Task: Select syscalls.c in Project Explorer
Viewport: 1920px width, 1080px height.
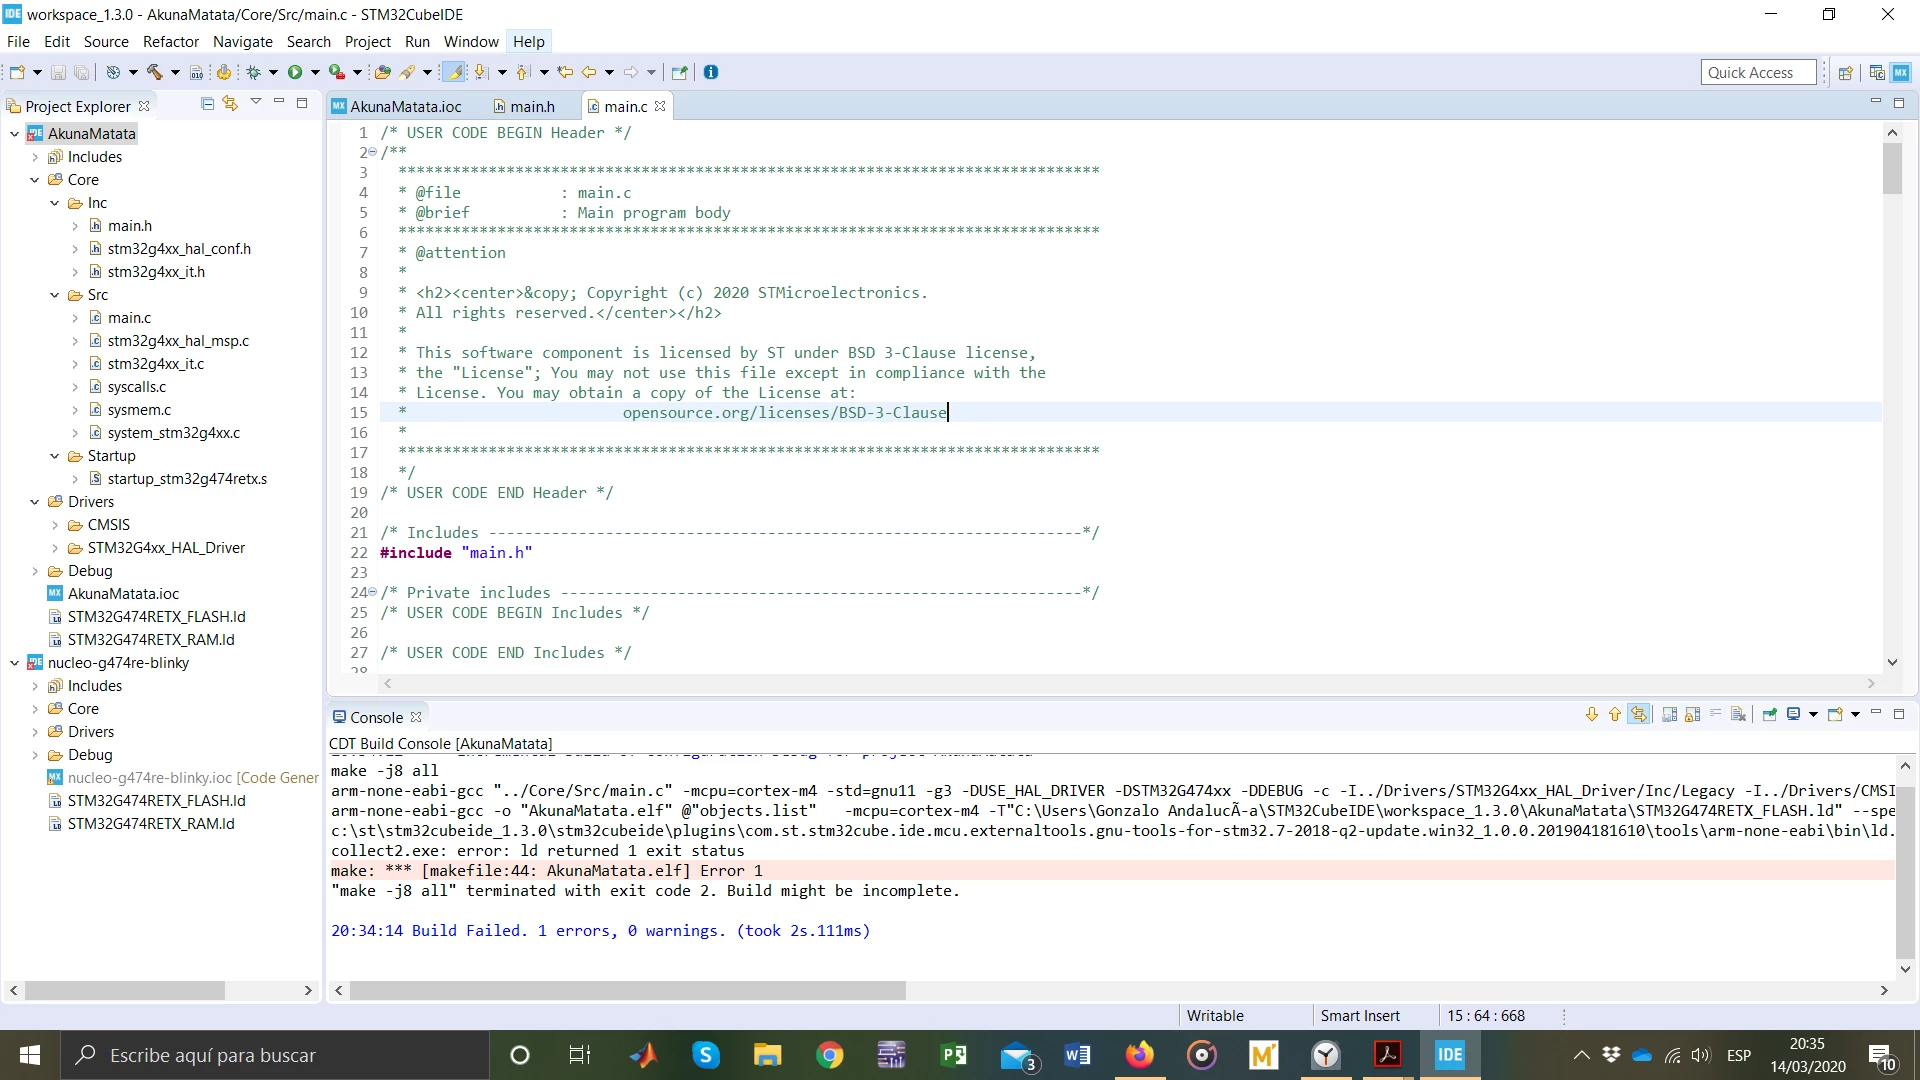Action: click(137, 387)
